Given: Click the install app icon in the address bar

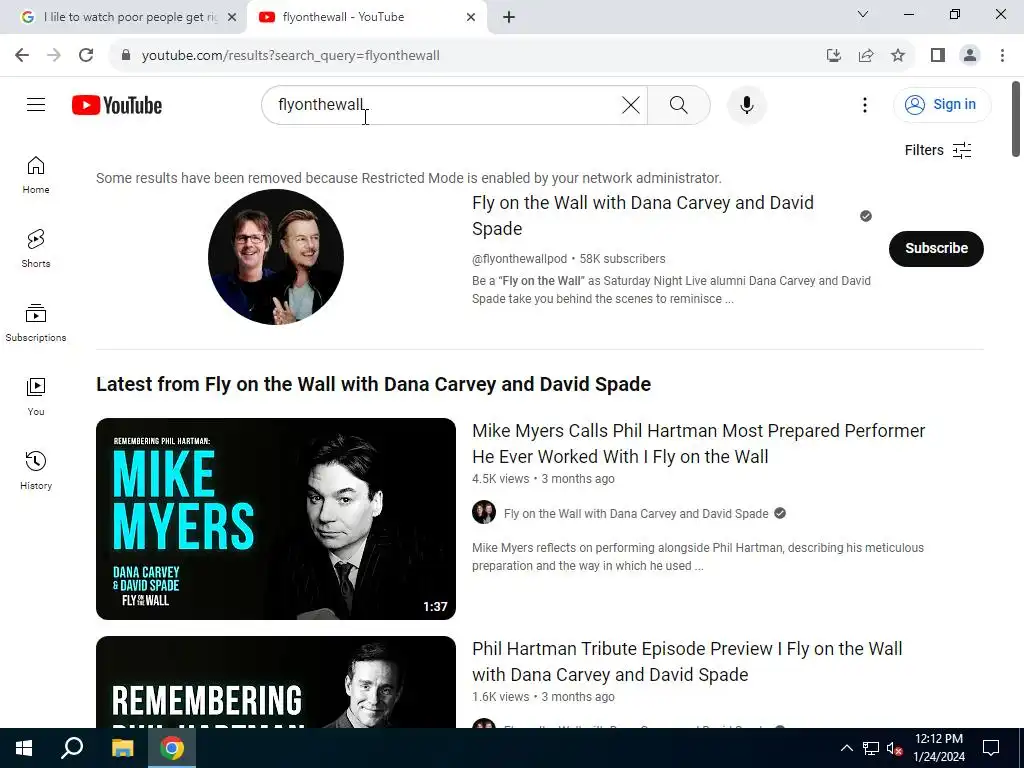Looking at the screenshot, I should click(833, 56).
